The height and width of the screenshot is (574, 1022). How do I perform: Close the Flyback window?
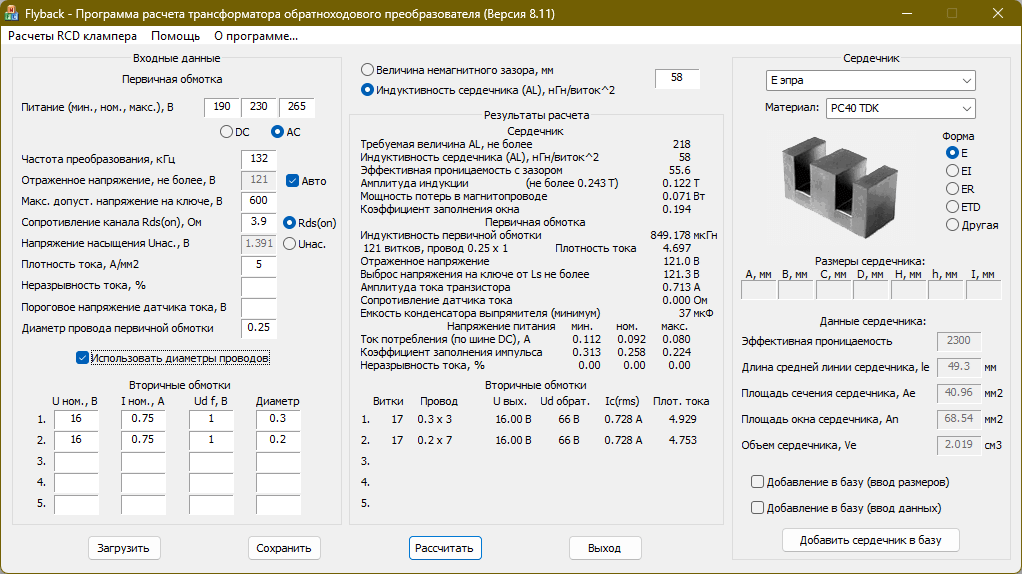(x=998, y=13)
